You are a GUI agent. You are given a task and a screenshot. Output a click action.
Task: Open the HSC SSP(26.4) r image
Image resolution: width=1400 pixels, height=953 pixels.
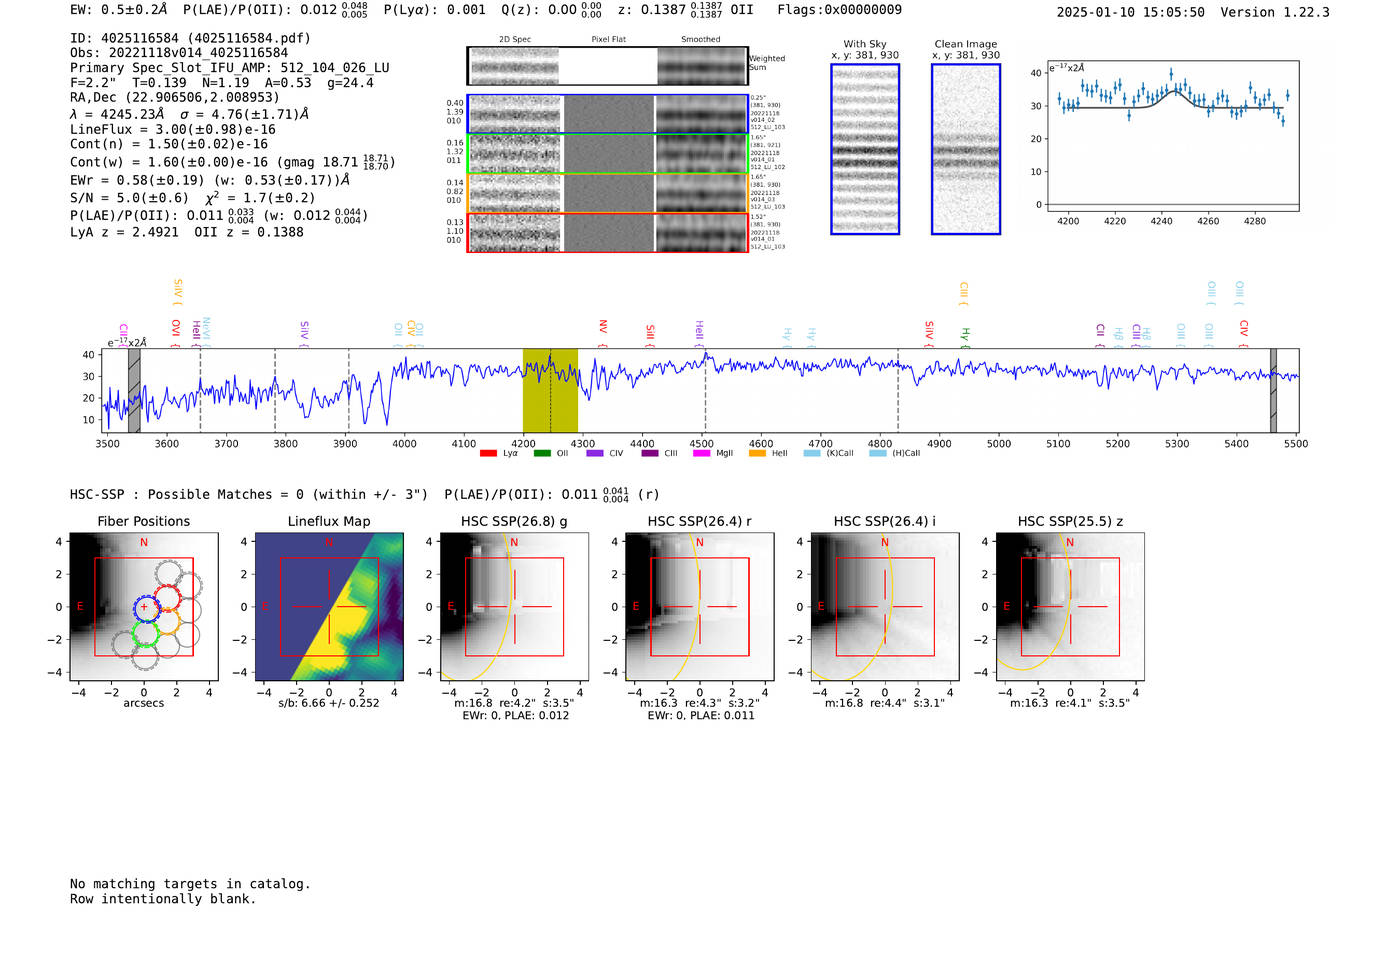700,607
